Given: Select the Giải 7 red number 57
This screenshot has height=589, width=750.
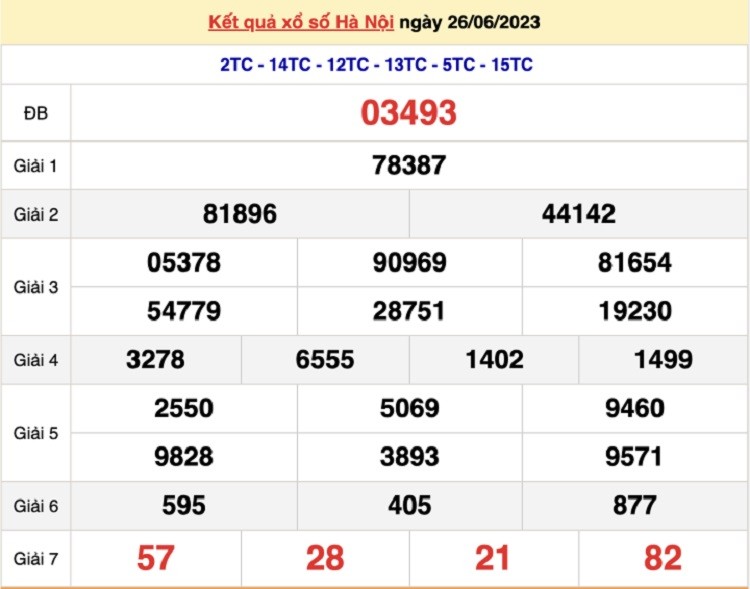Looking at the screenshot, I should [155, 558].
